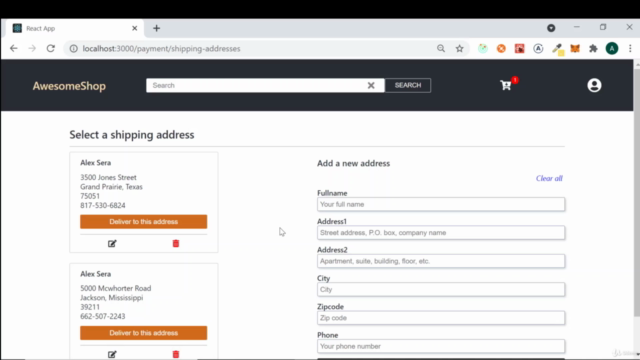Click the orange circular extension icon
Viewport: 640px width, 360px height.
501,49
